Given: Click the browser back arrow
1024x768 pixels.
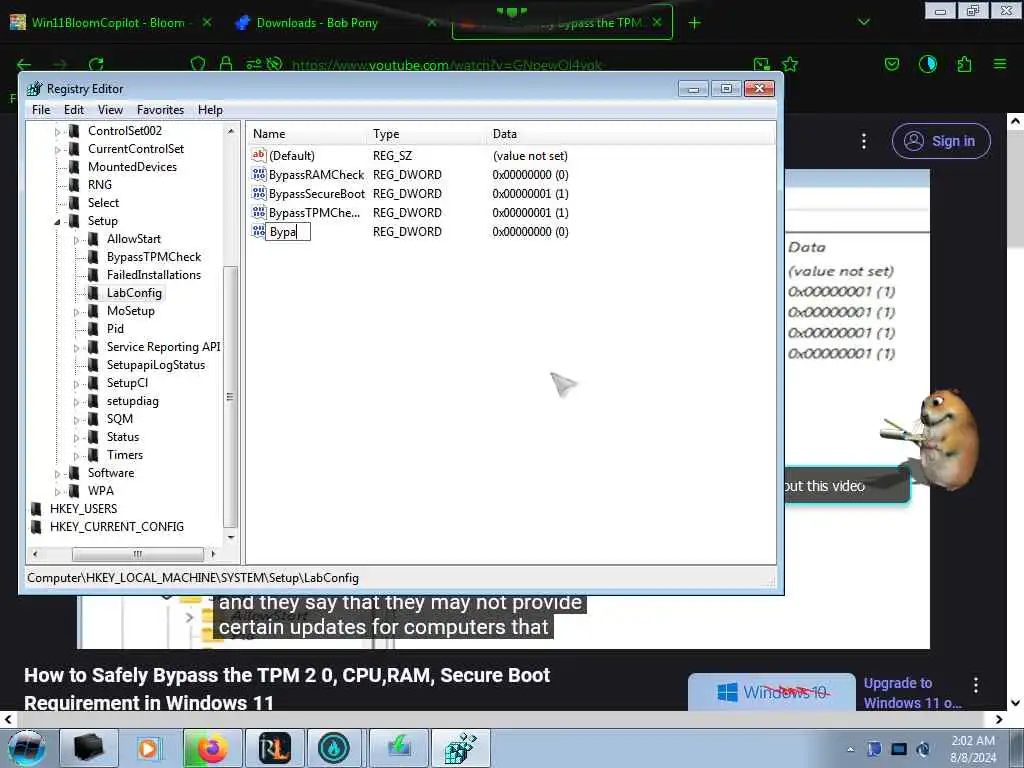Looking at the screenshot, I should click(24, 64).
